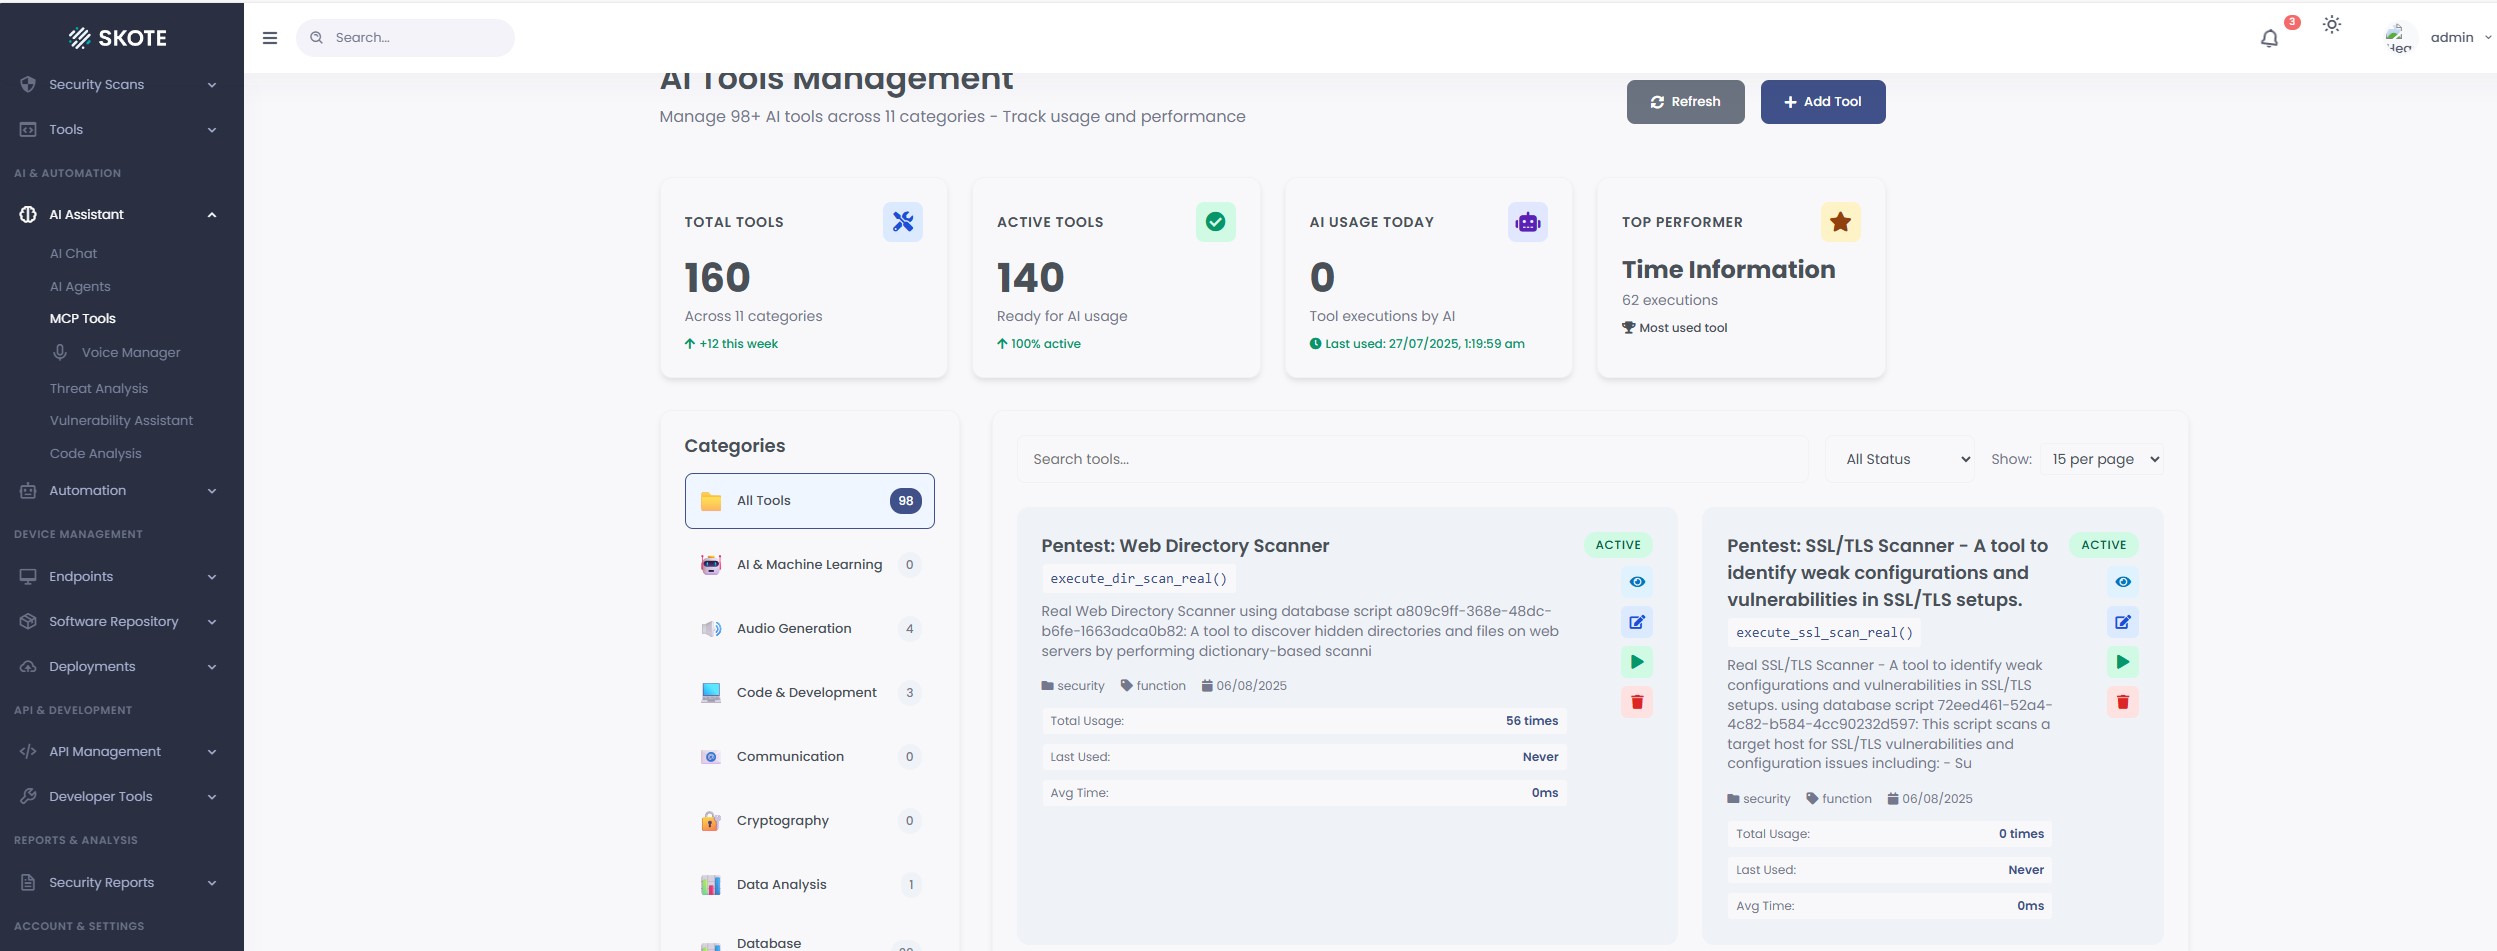This screenshot has width=2497, height=951.
Task: Delete the SSL/TLS Scanner tool
Action: pos(2122,702)
